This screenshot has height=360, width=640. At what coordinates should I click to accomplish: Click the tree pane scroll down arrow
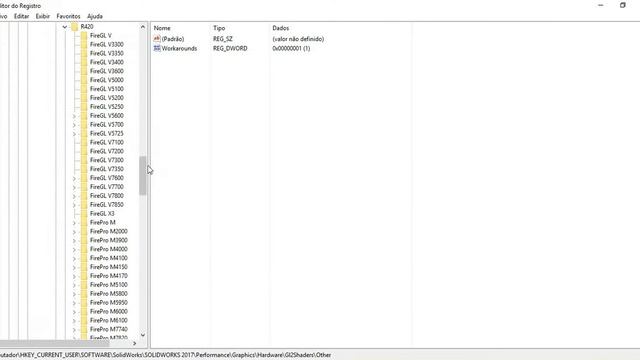142,335
